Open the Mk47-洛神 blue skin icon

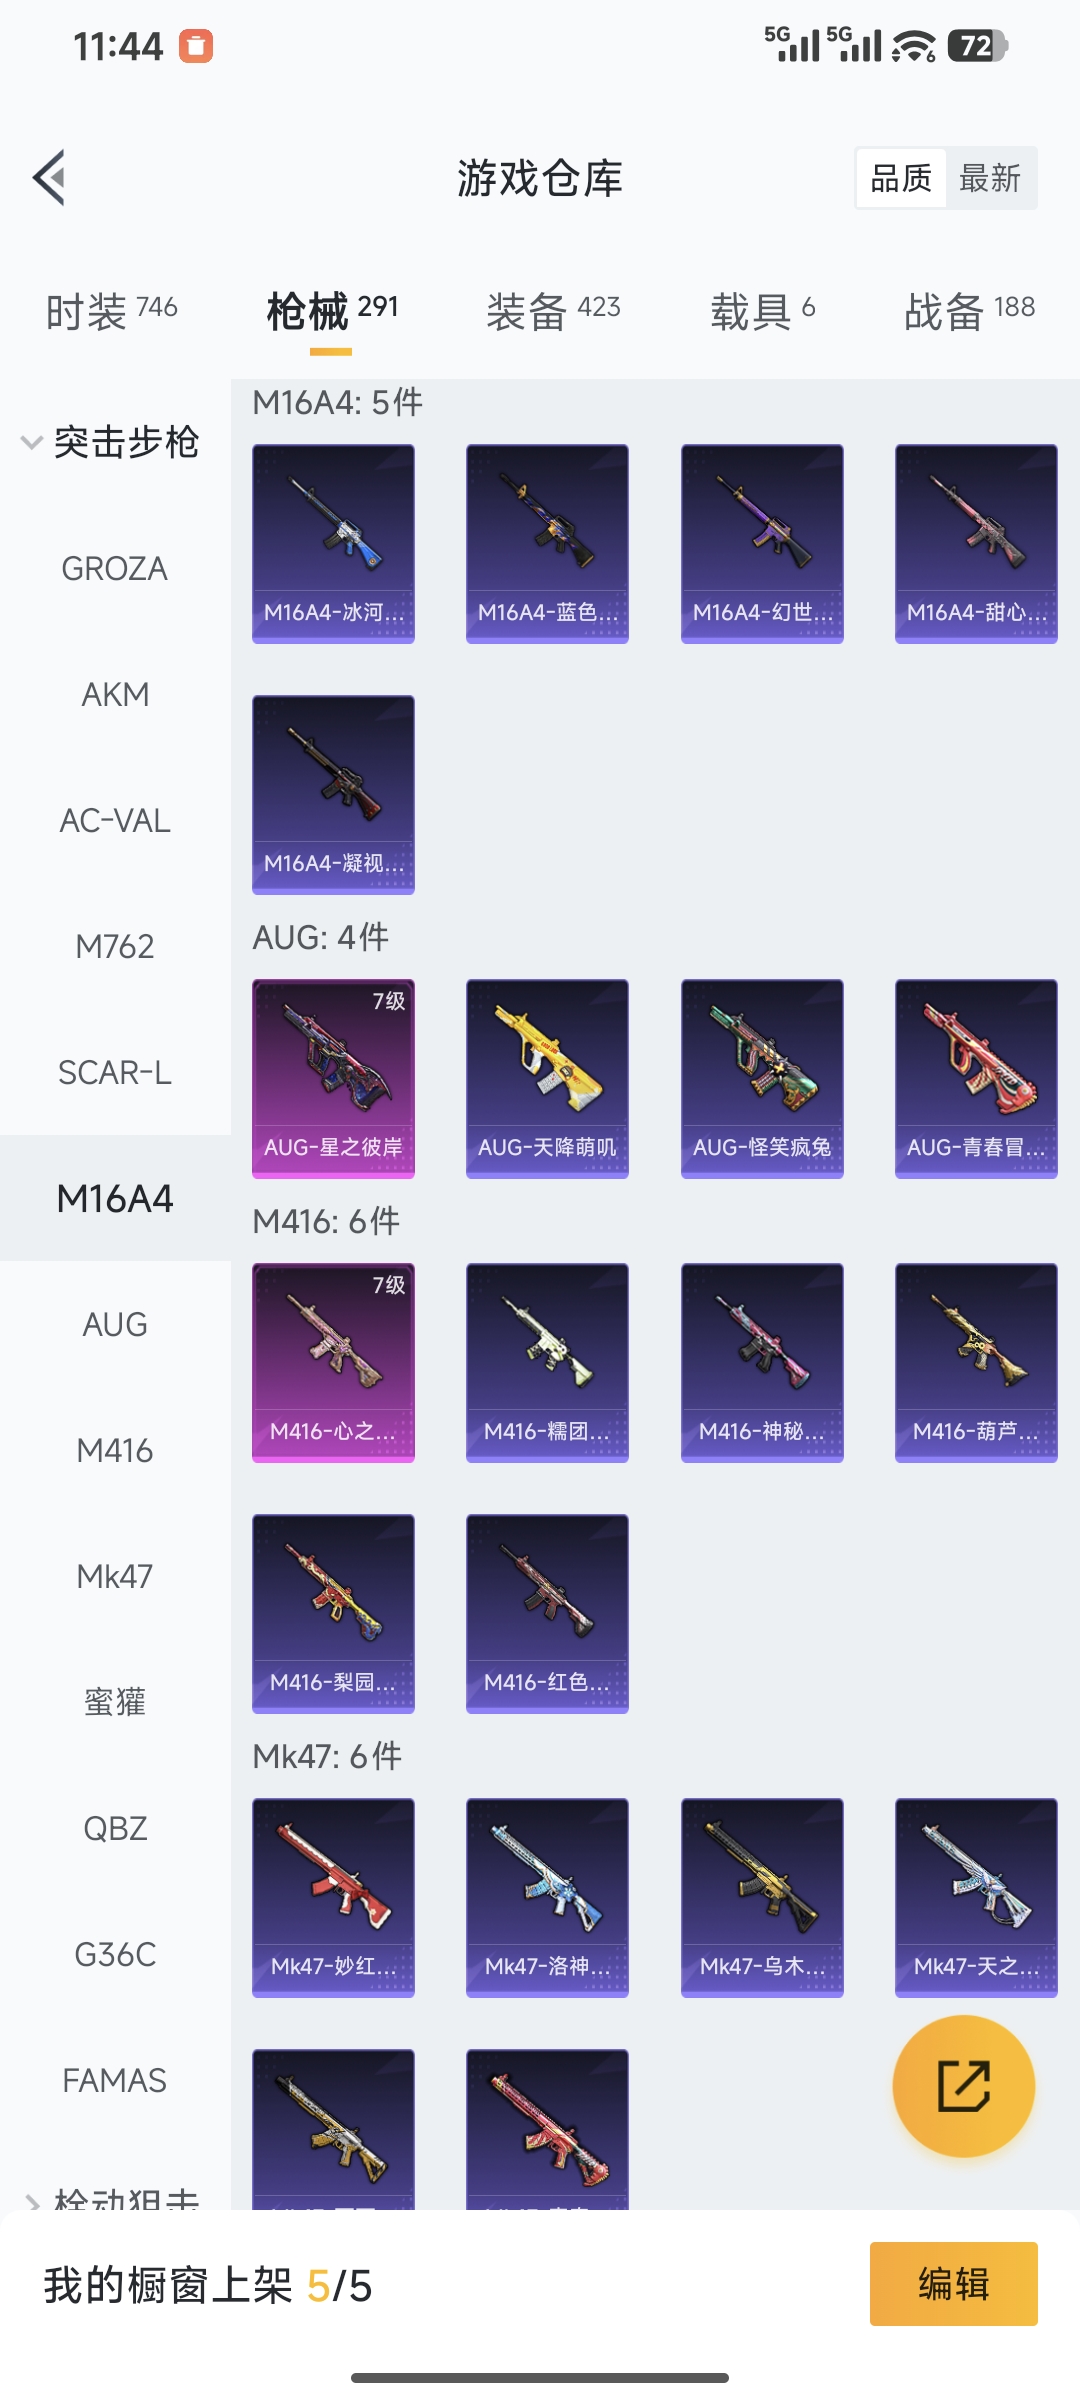click(x=547, y=1897)
